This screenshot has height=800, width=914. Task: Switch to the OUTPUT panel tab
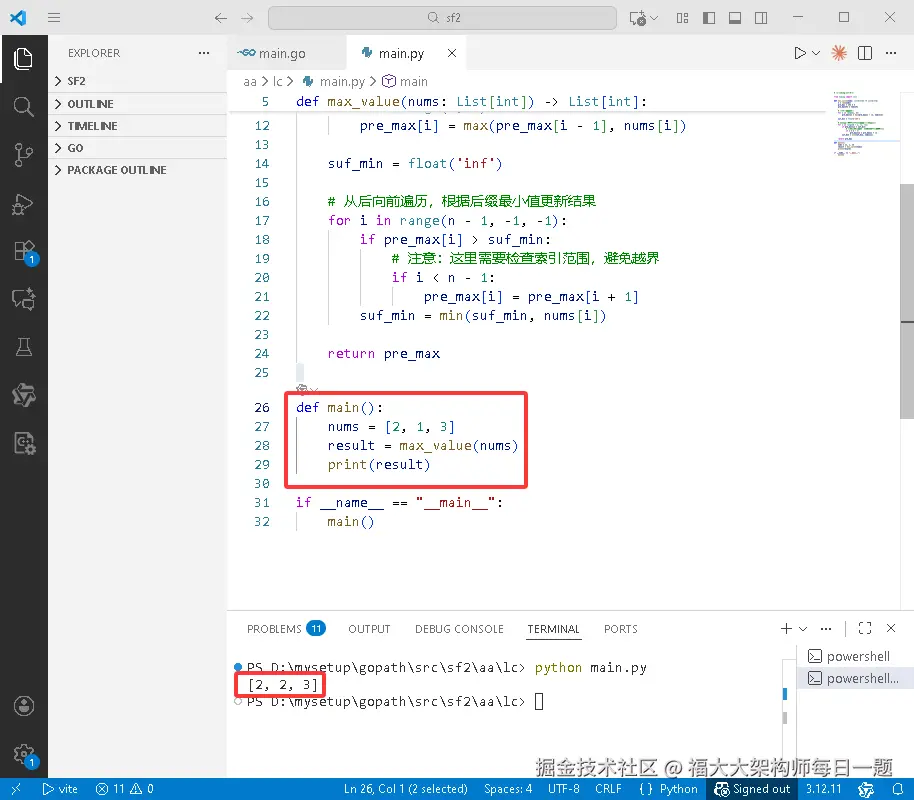[x=369, y=629]
